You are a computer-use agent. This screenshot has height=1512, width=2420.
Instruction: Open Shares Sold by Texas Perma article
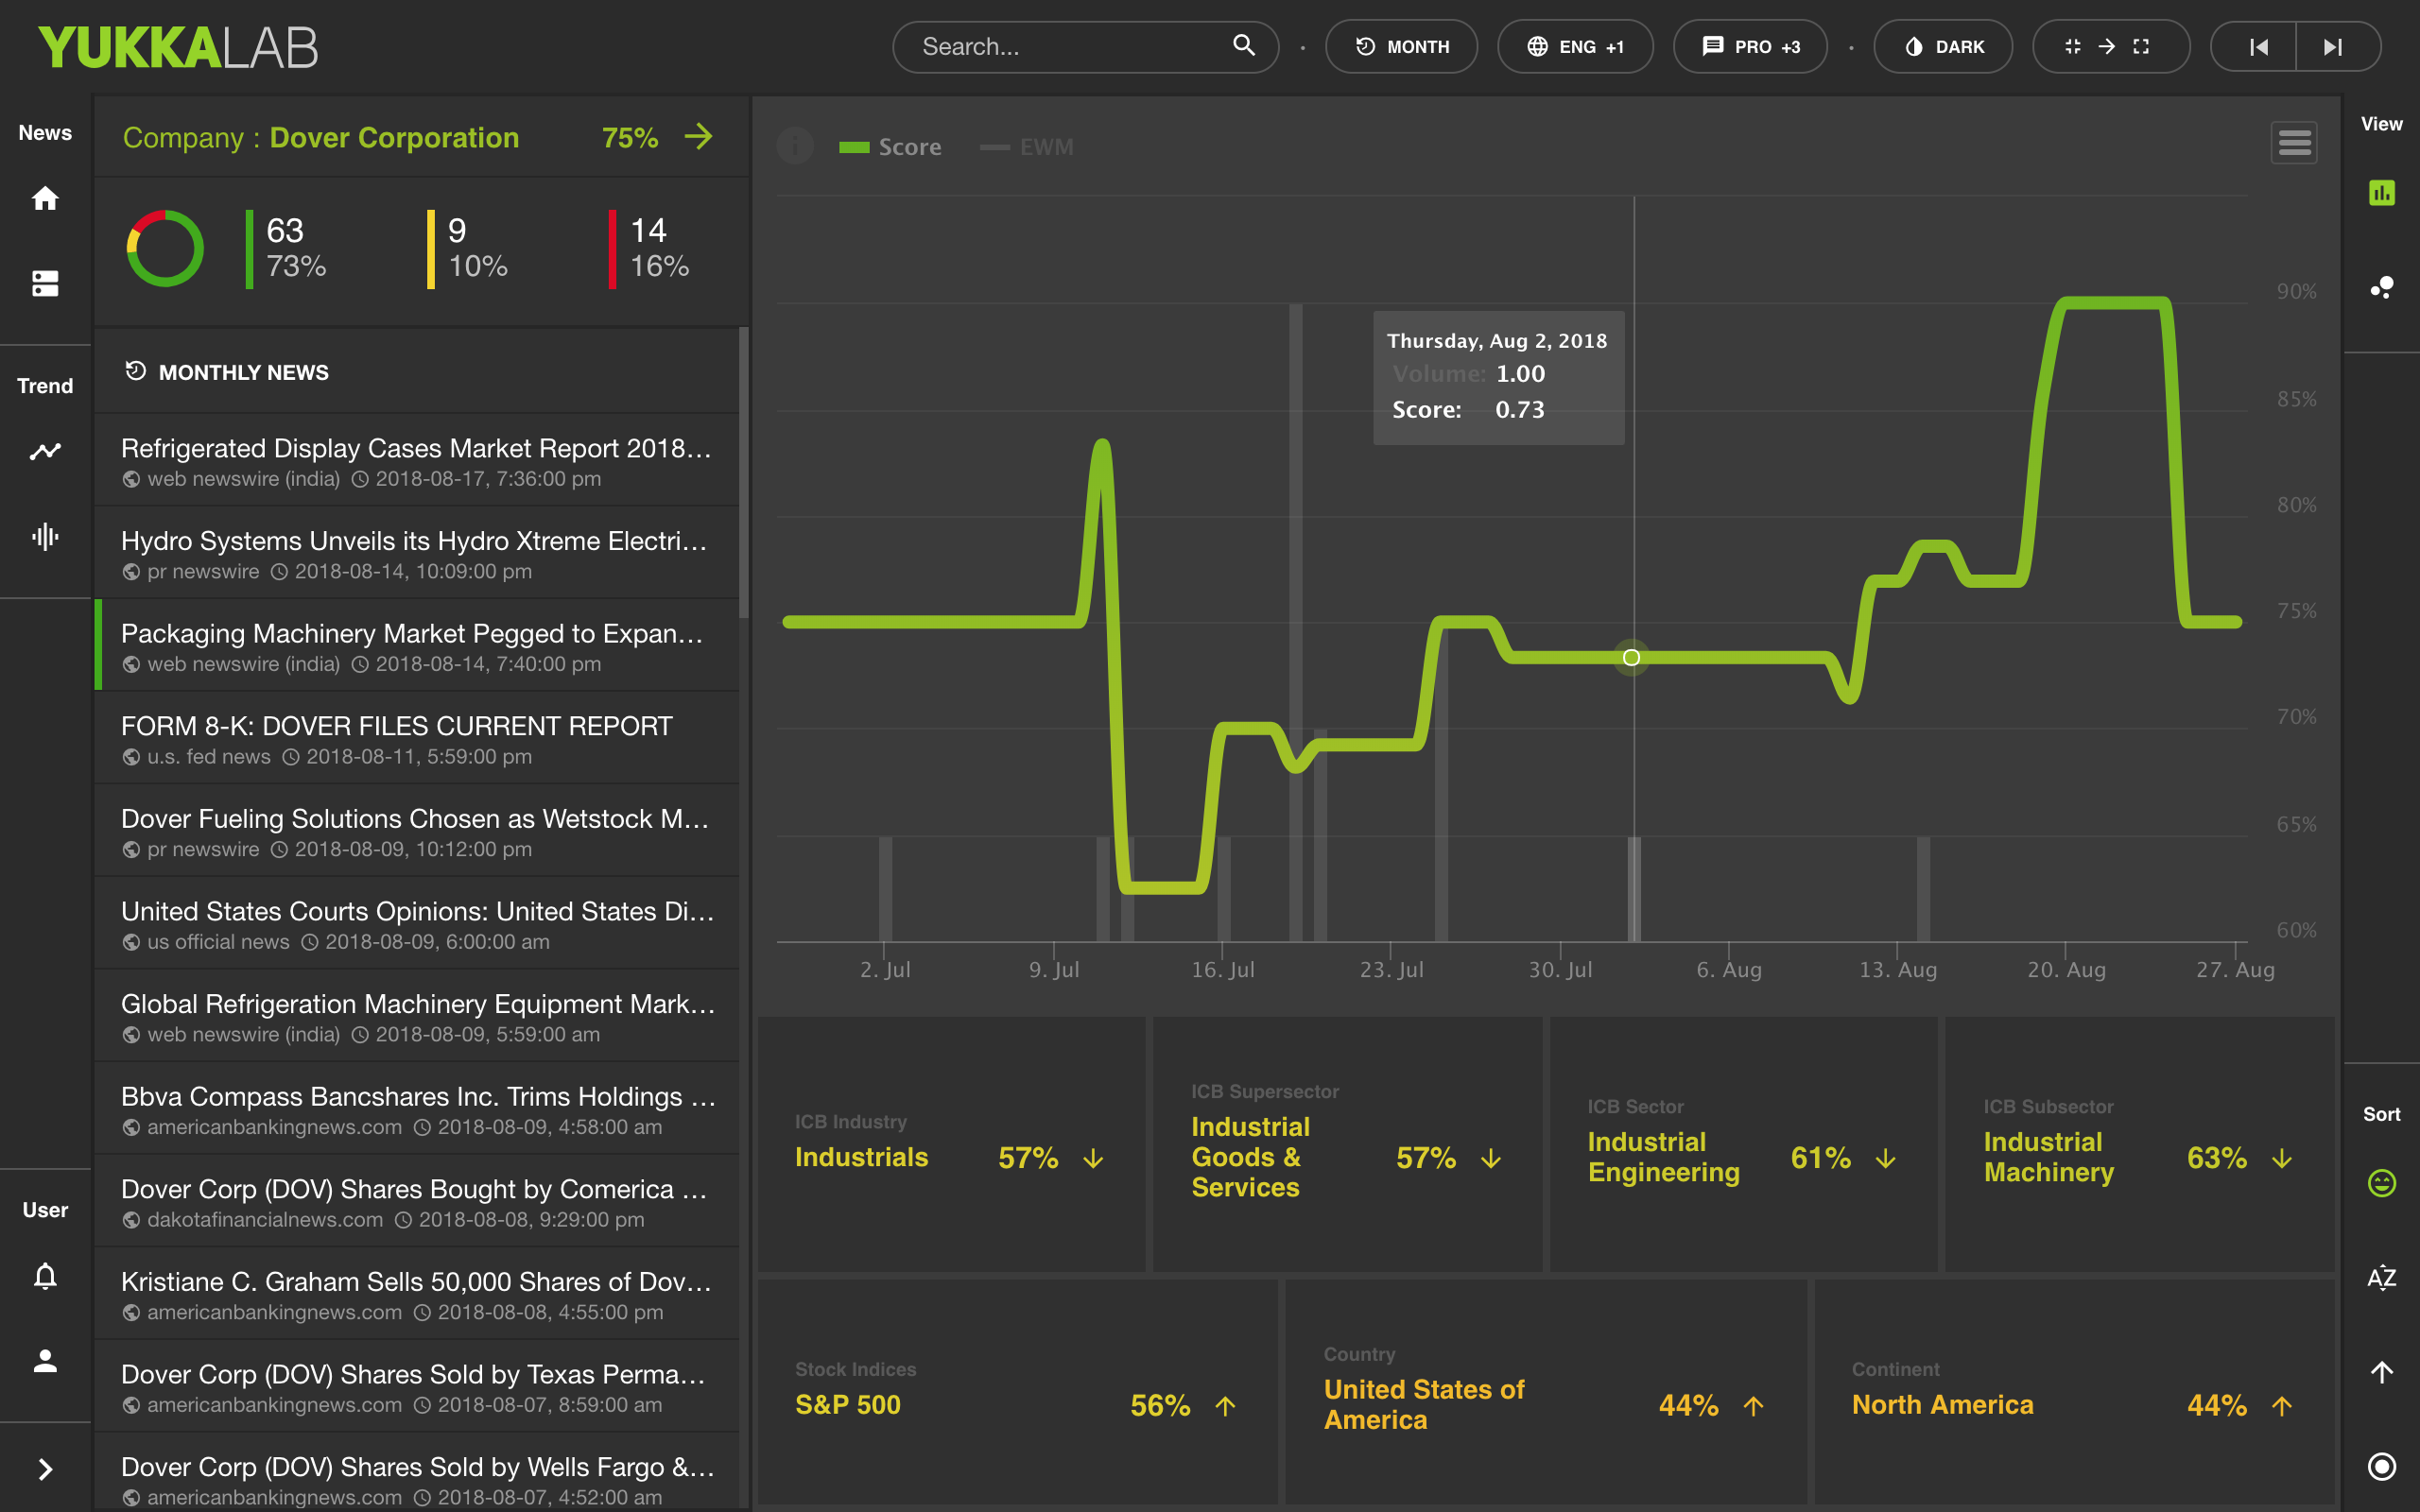[417, 1387]
